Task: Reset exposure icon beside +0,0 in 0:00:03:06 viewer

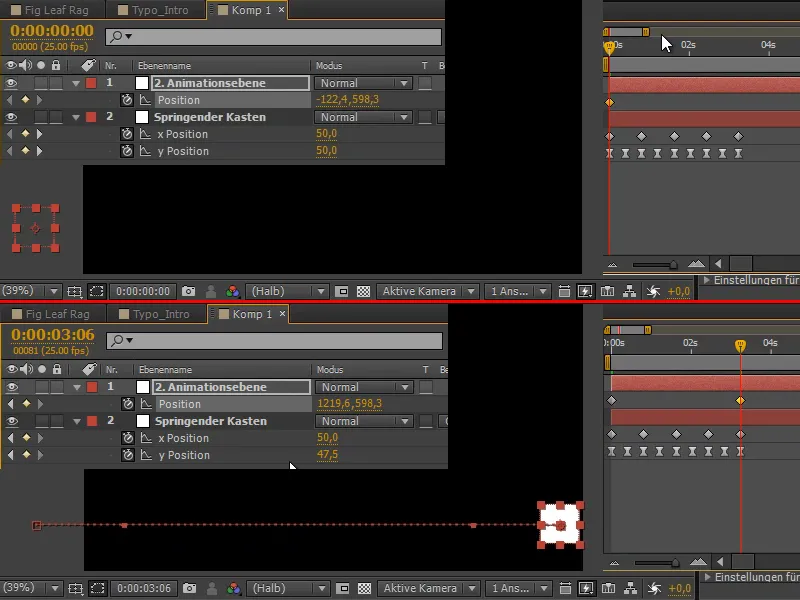Action: [x=654, y=588]
